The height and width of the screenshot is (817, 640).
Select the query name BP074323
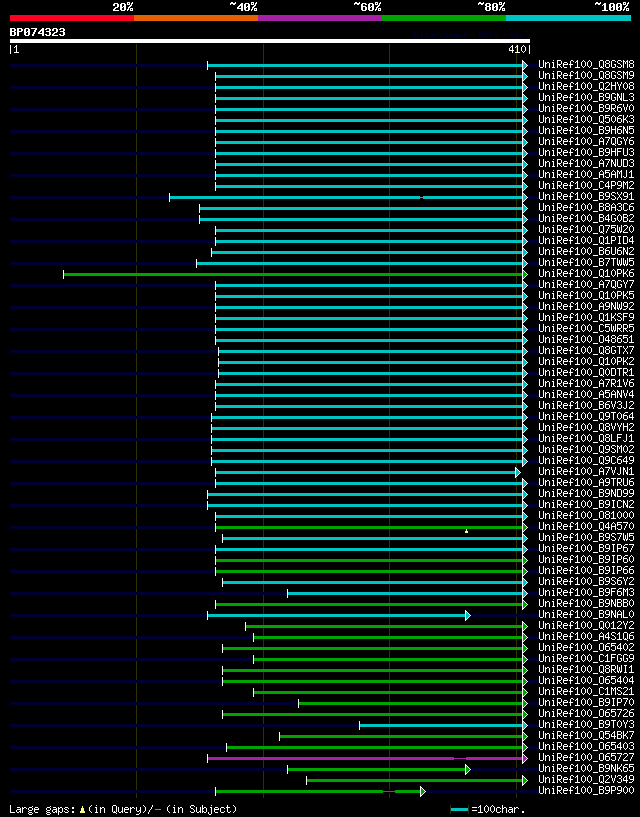coord(38,32)
